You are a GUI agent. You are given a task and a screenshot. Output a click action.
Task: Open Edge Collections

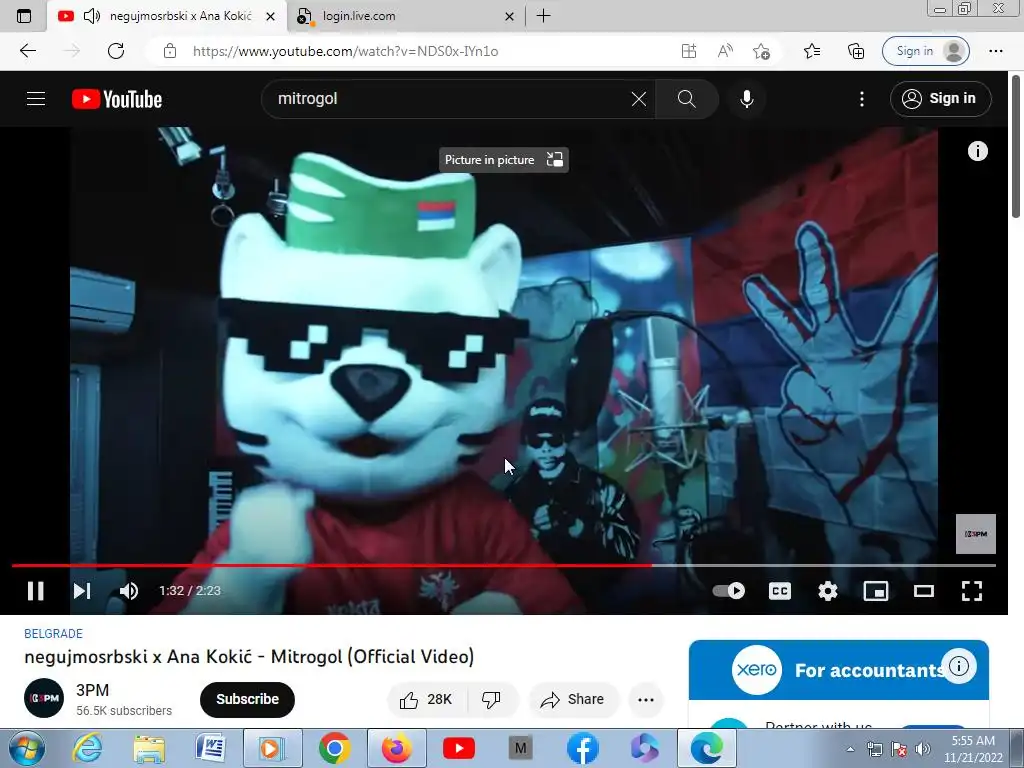pos(856,51)
